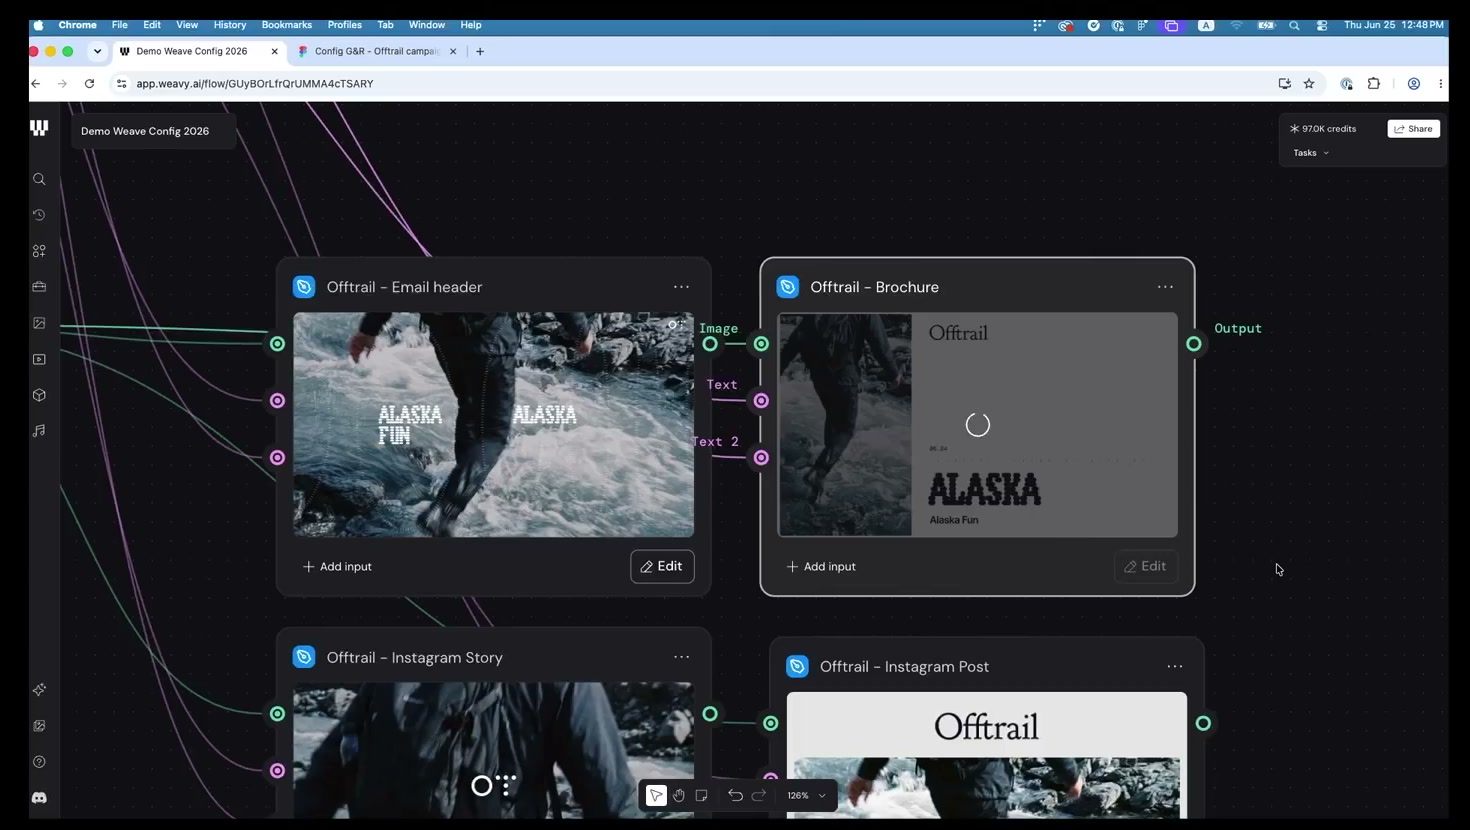This screenshot has height=830, width=1470.
Task: Click Add input on the Brochure node
Action: coord(821,566)
